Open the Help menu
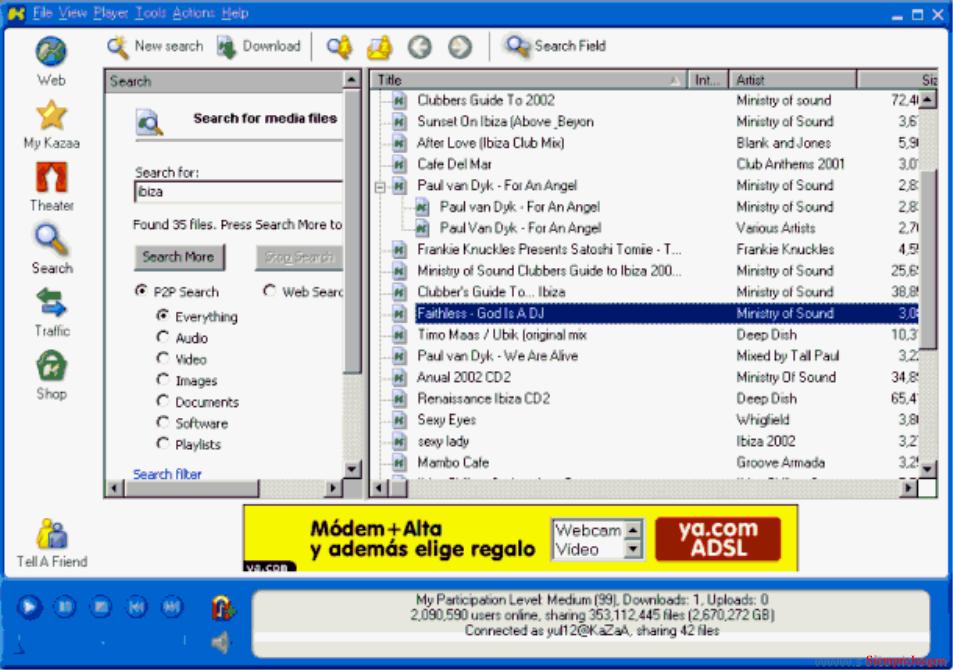Image resolution: width=953 pixels, height=670 pixels. [x=235, y=13]
